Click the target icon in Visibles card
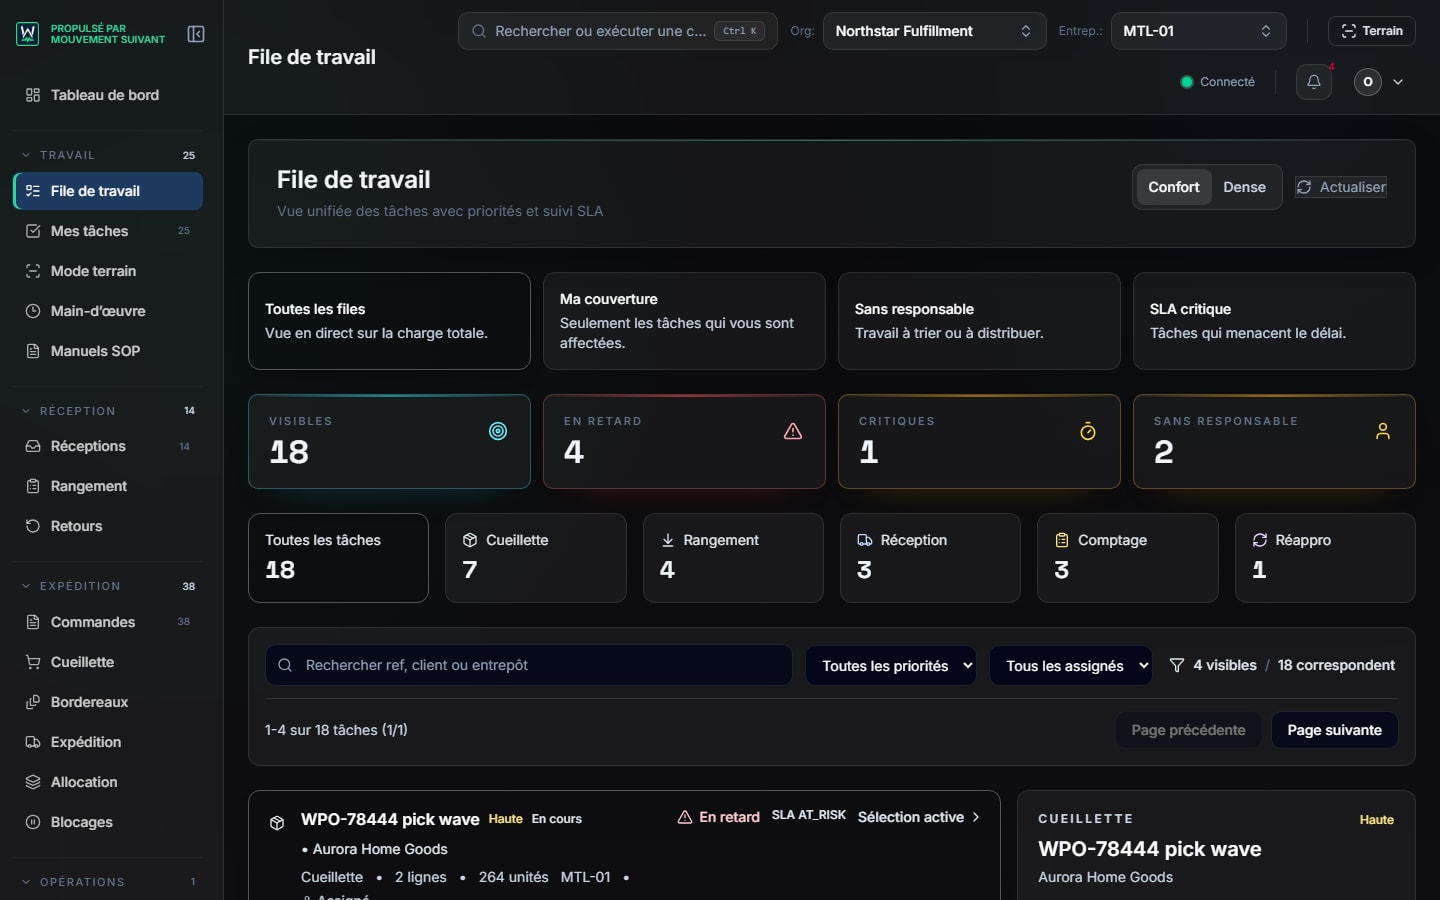The width and height of the screenshot is (1440, 900). point(498,431)
